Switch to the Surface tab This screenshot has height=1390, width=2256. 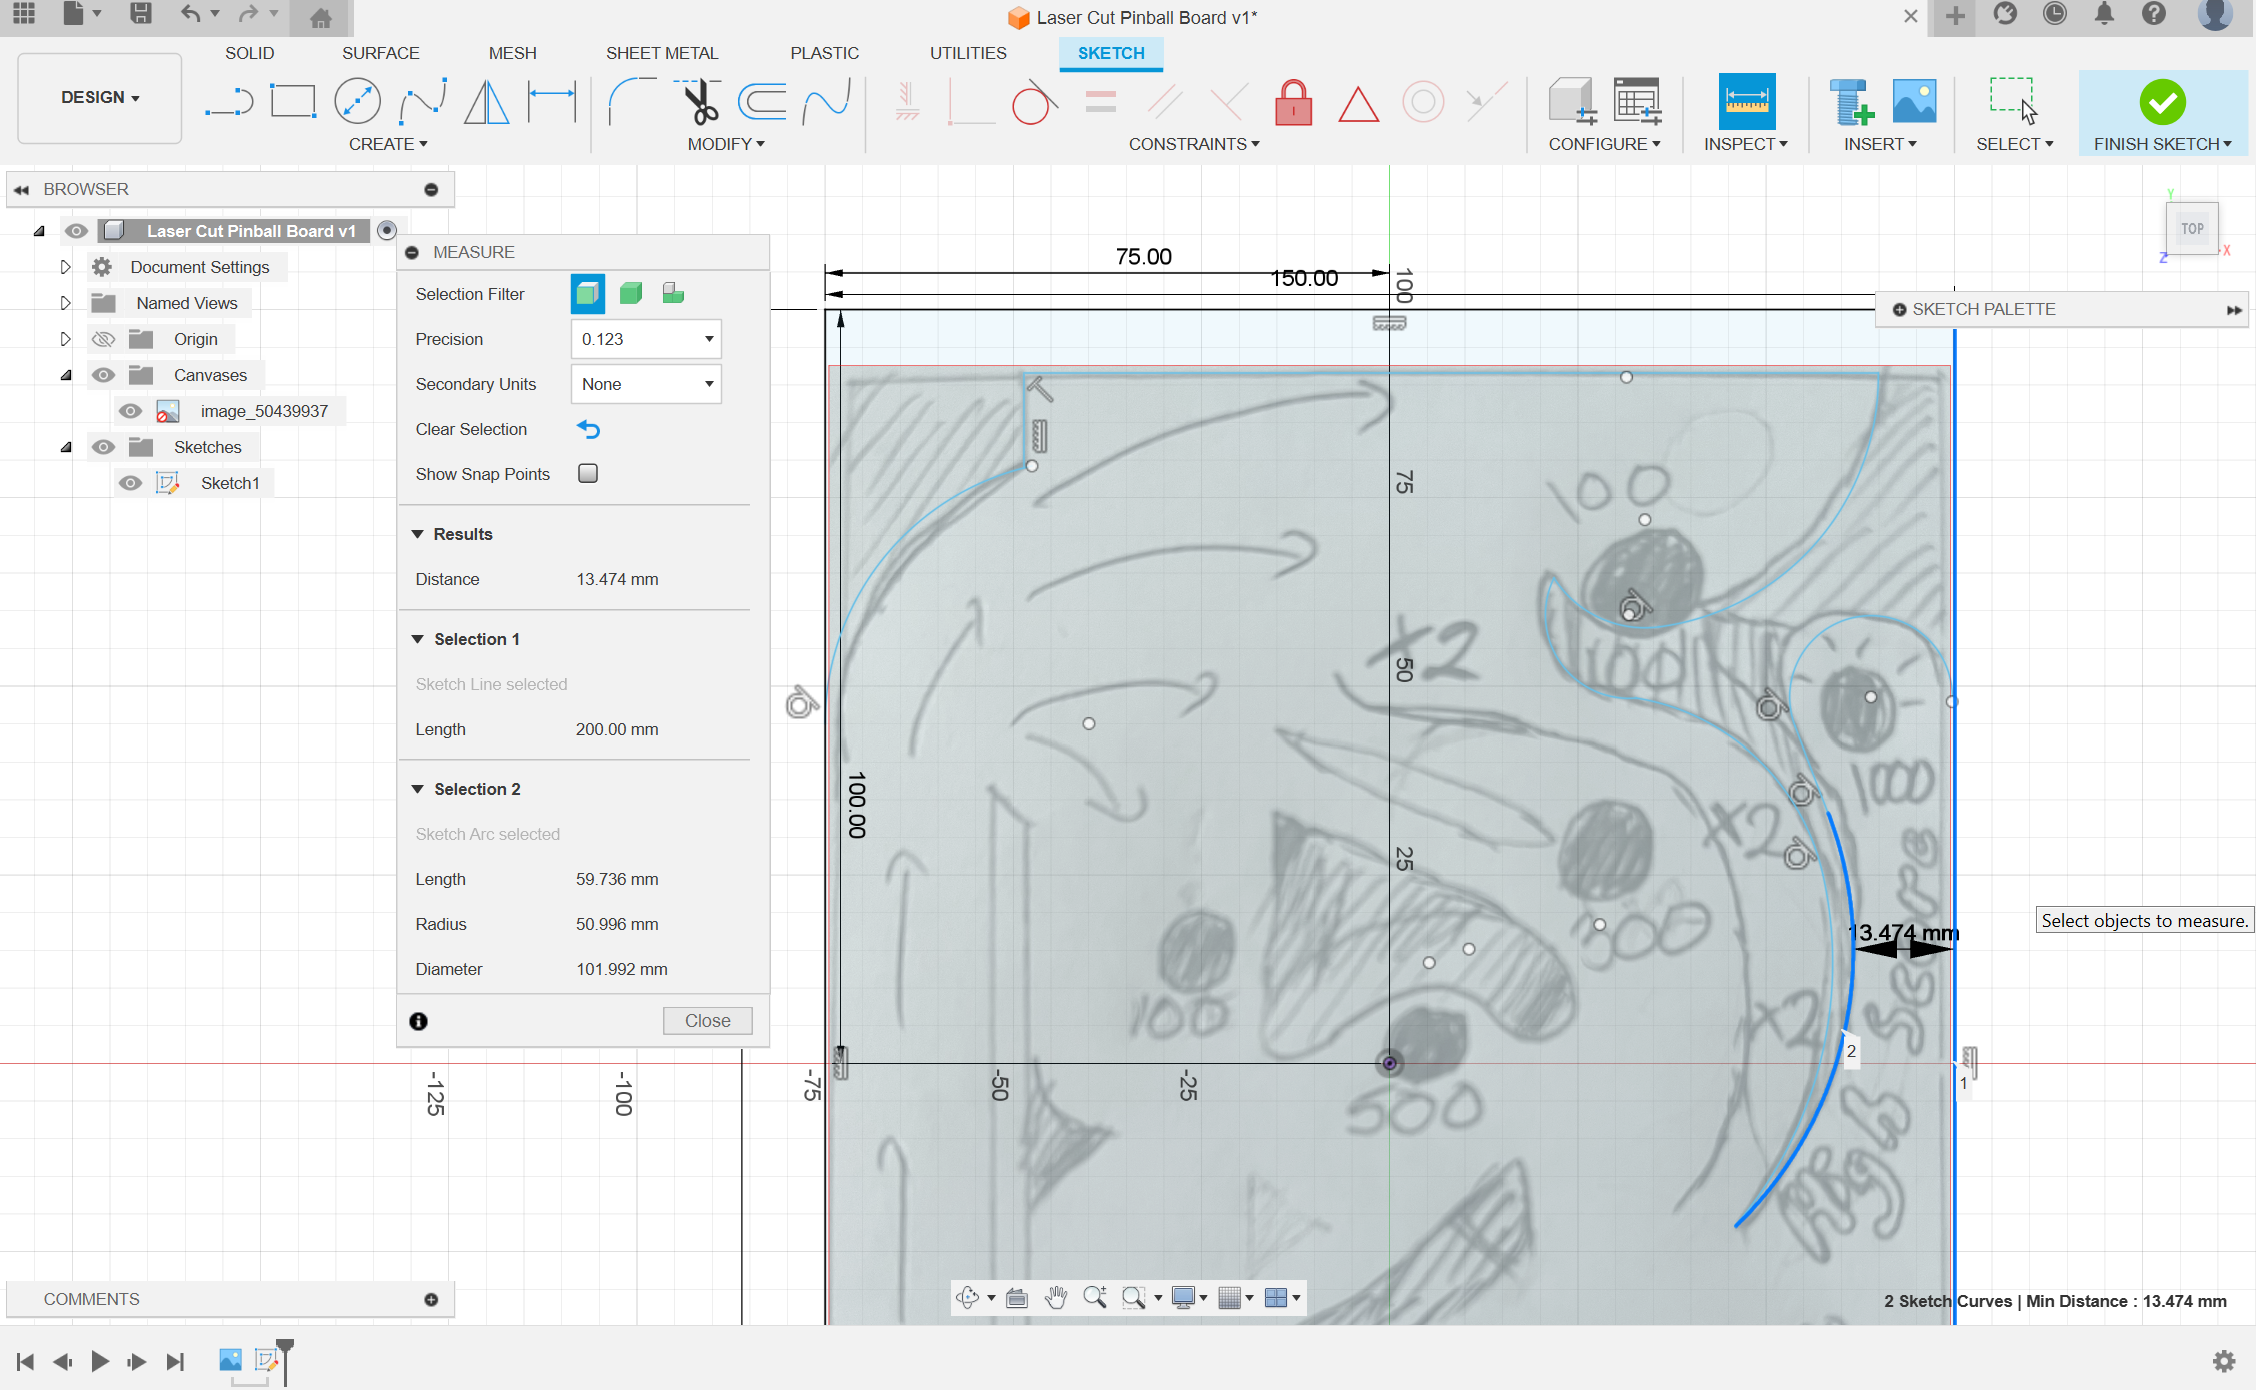379,53
